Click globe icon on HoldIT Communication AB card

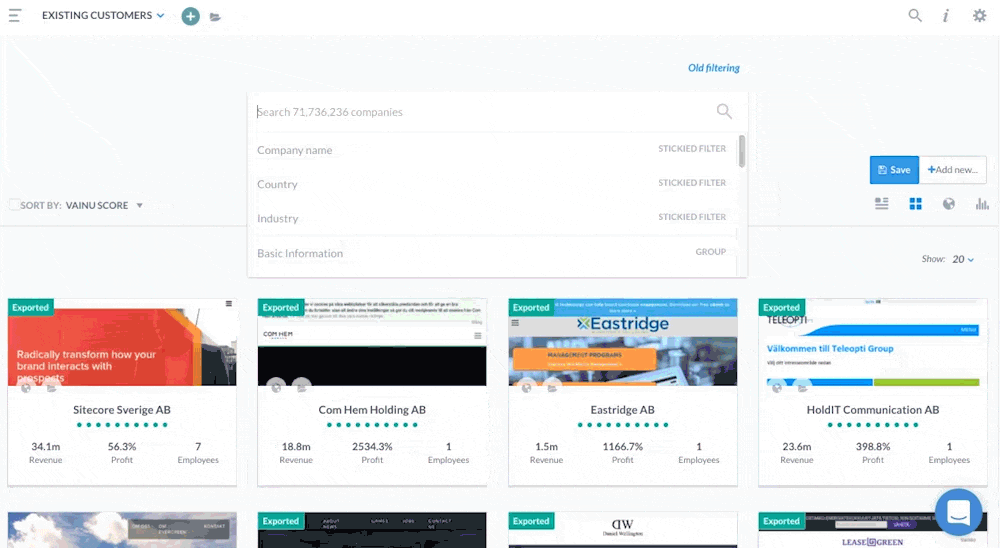click(777, 386)
